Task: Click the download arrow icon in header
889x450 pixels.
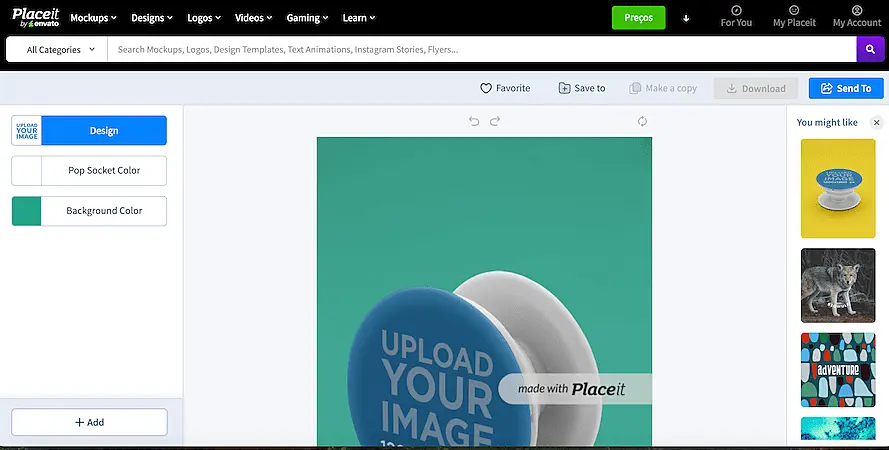Action: click(685, 18)
